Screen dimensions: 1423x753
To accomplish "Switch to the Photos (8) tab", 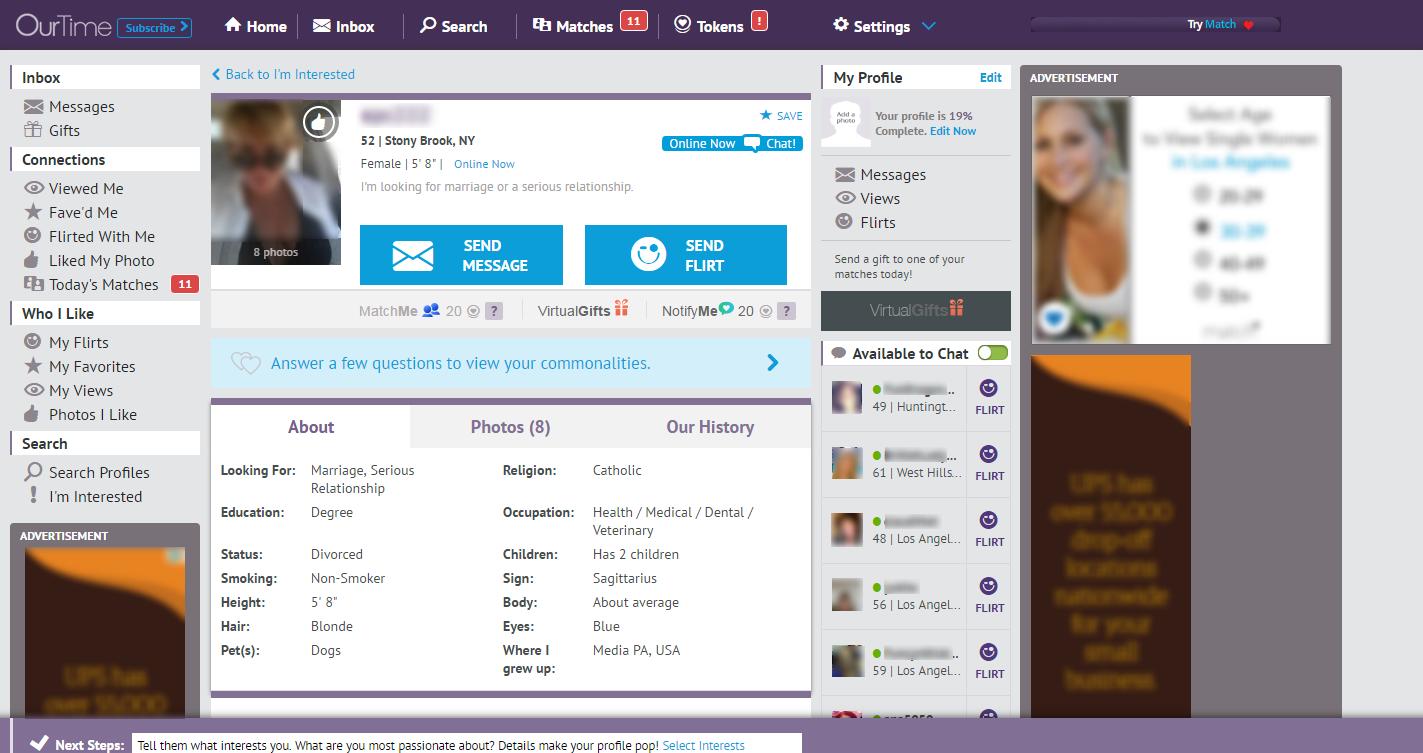I will [x=510, y=427].
